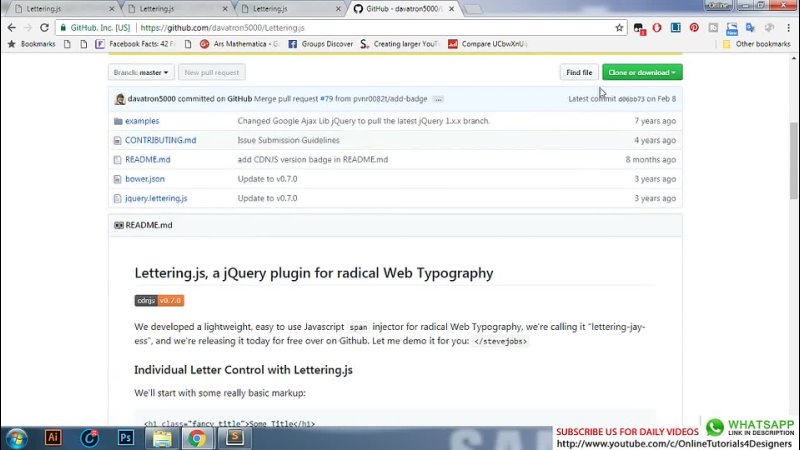The height and width of the screenshot is (450, 800).
Task: Open the Pinterest extension icon
Action: click(694, 28)
